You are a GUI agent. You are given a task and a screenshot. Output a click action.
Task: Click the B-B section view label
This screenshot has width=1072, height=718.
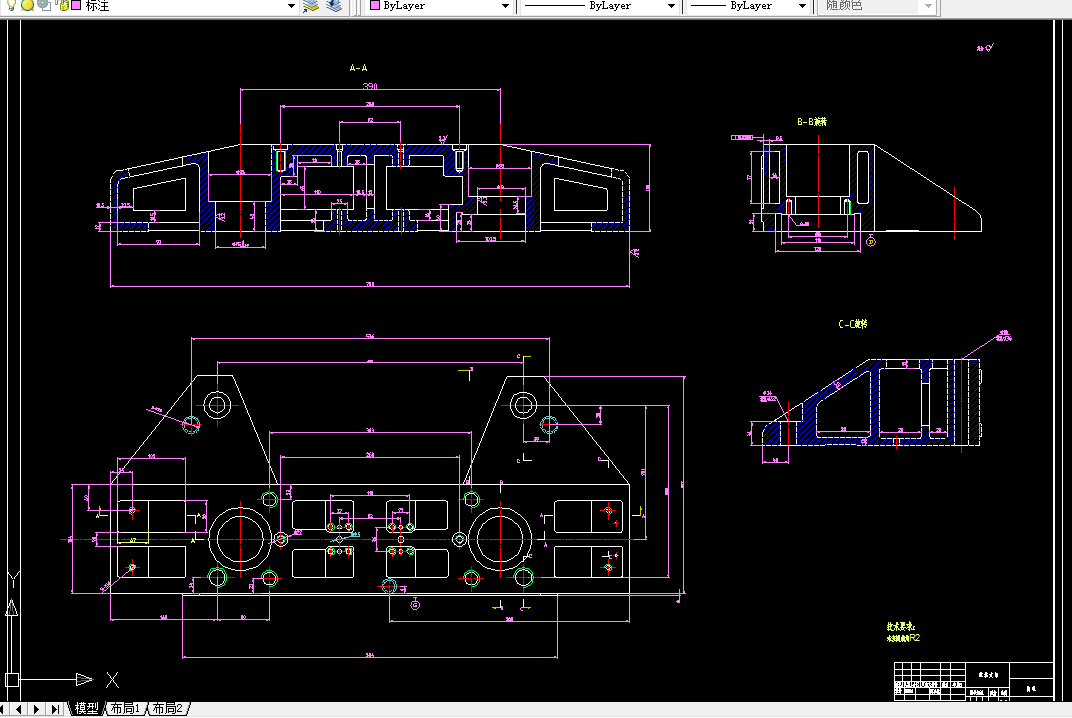(x=812, y=122)
